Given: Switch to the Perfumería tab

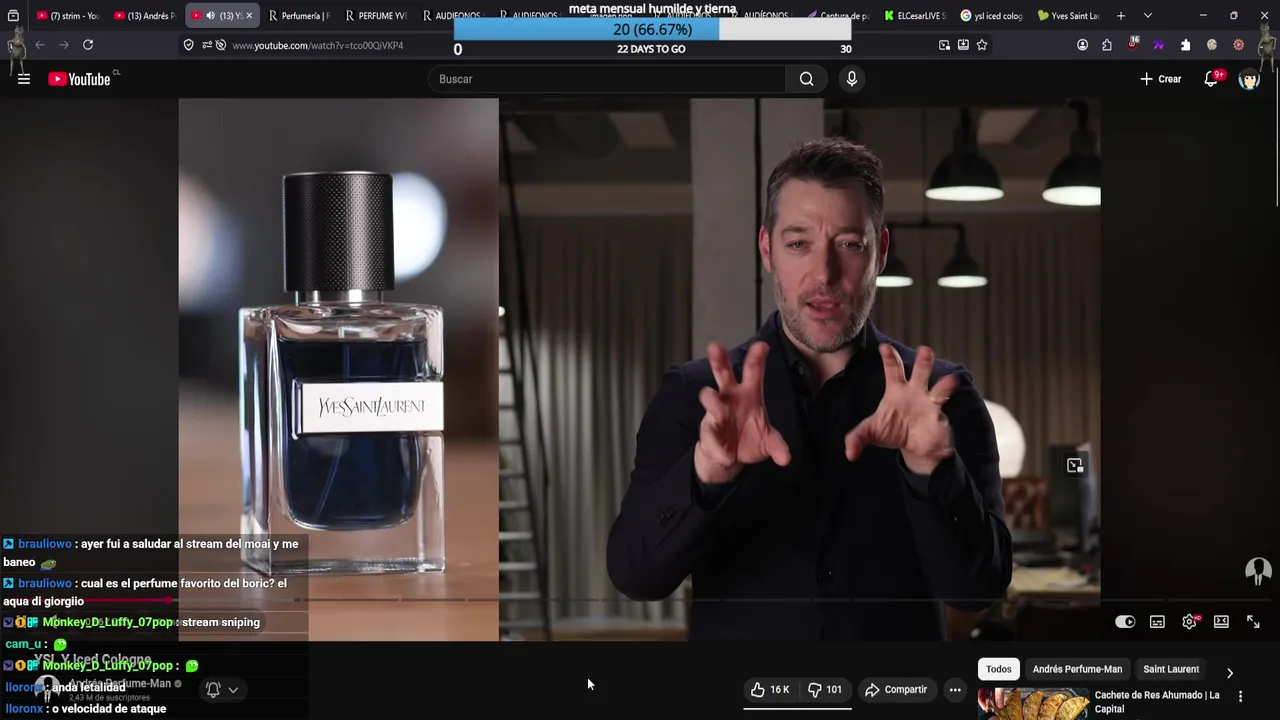Looking at the screenshot, I should click(299, 16).
